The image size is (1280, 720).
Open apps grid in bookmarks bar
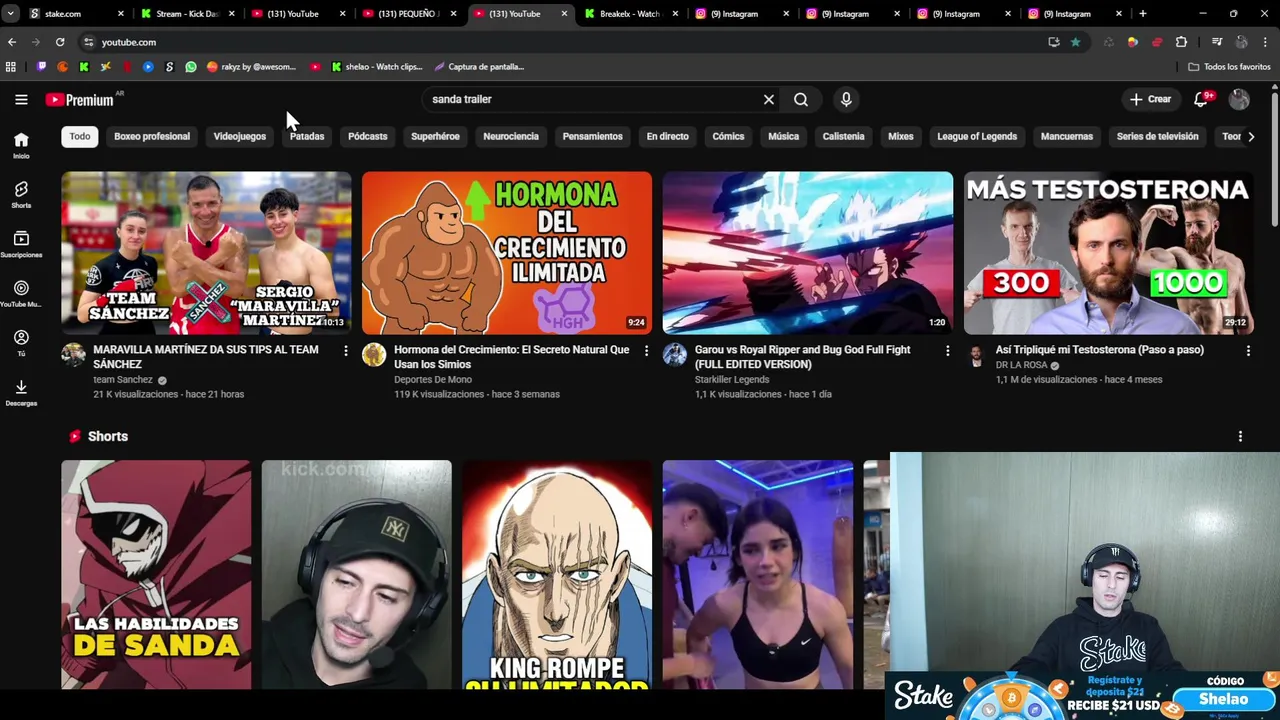[11, 67]
